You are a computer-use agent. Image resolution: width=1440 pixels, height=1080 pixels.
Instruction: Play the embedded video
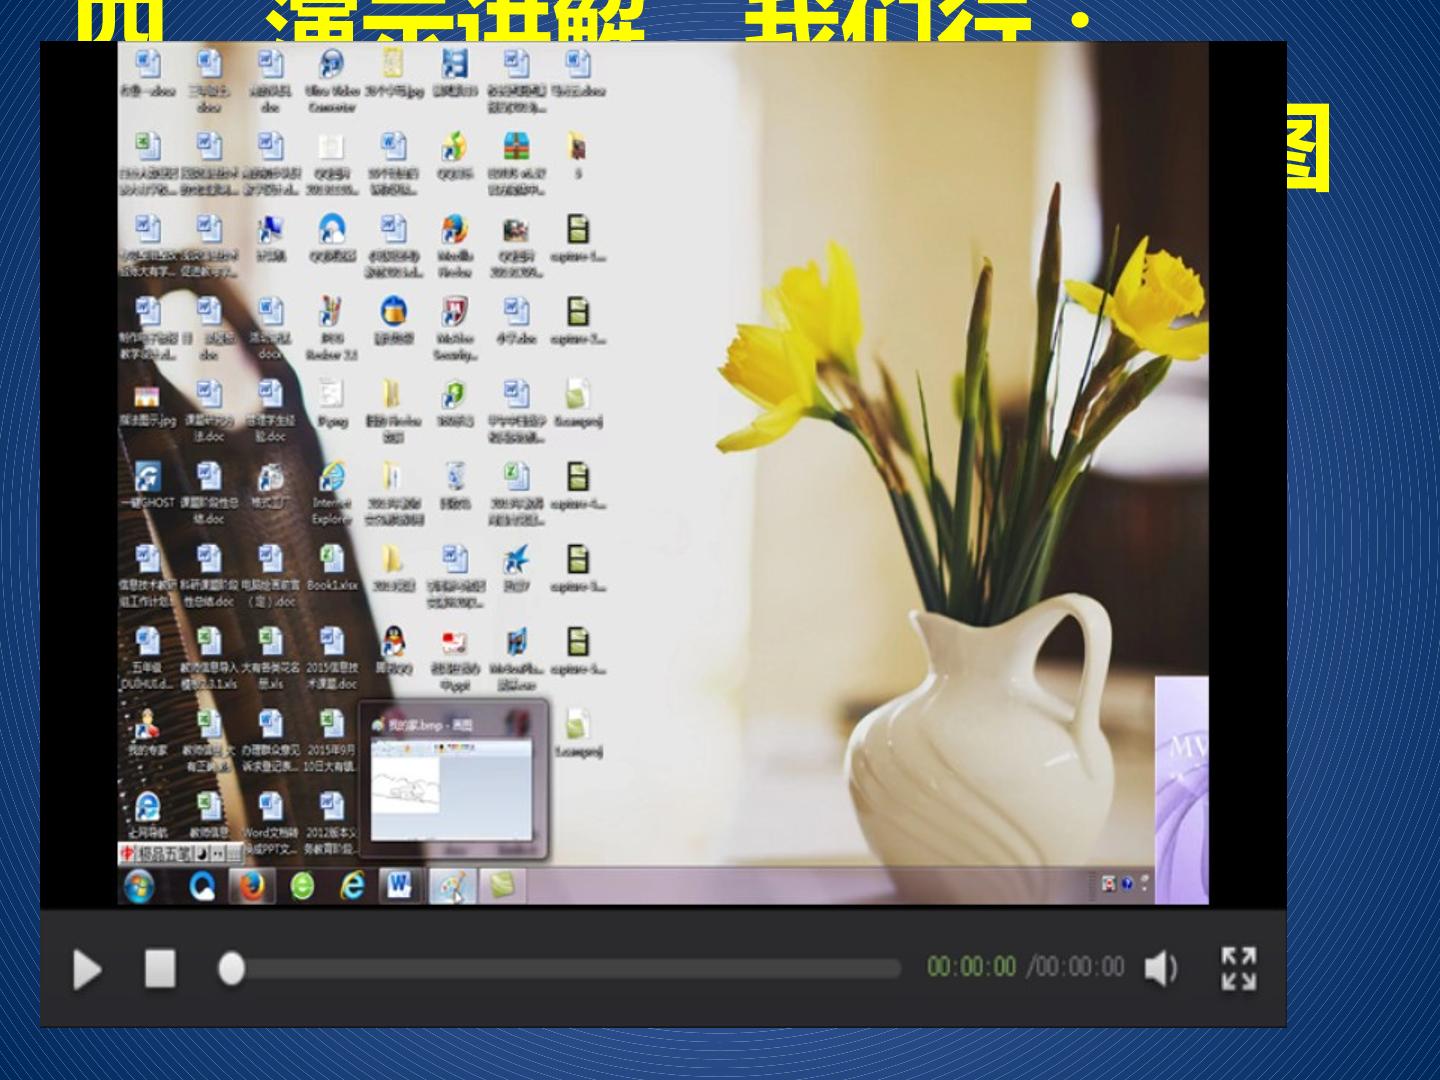[x=88, y=969]
